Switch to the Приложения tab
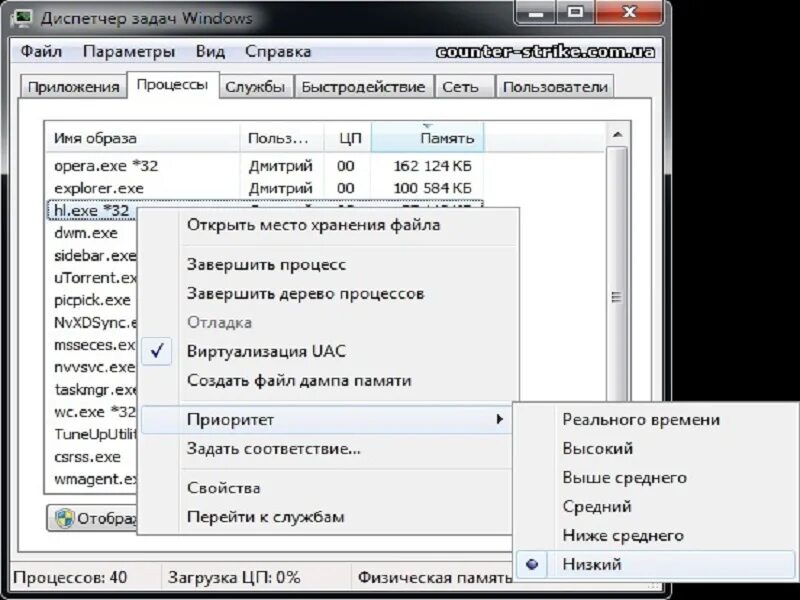Viewport: 800px width, 600px height. 73,87
